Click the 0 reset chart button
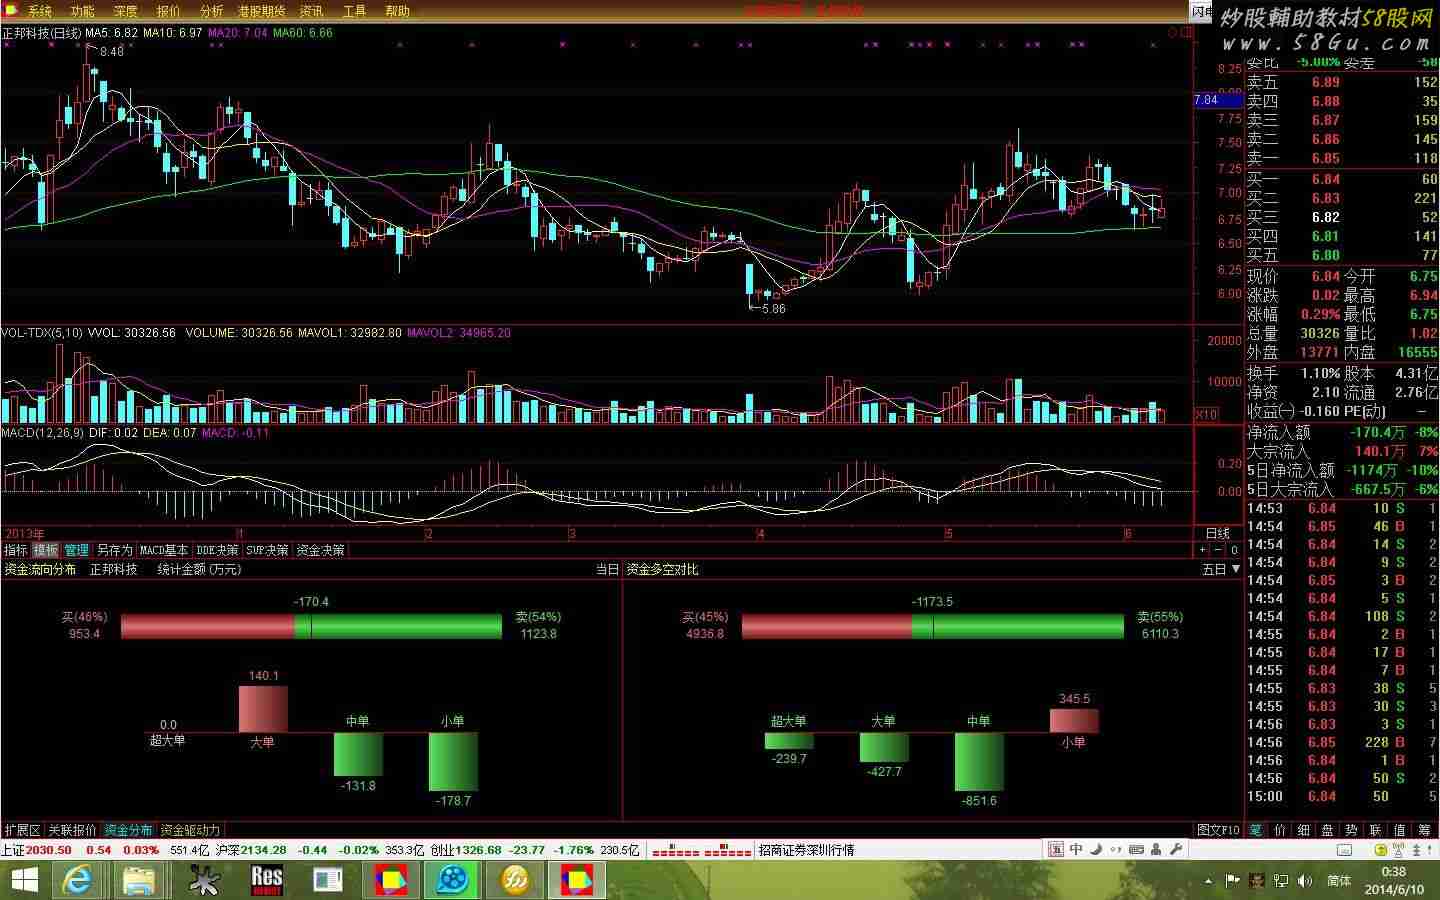 [x=1234, y=550]
